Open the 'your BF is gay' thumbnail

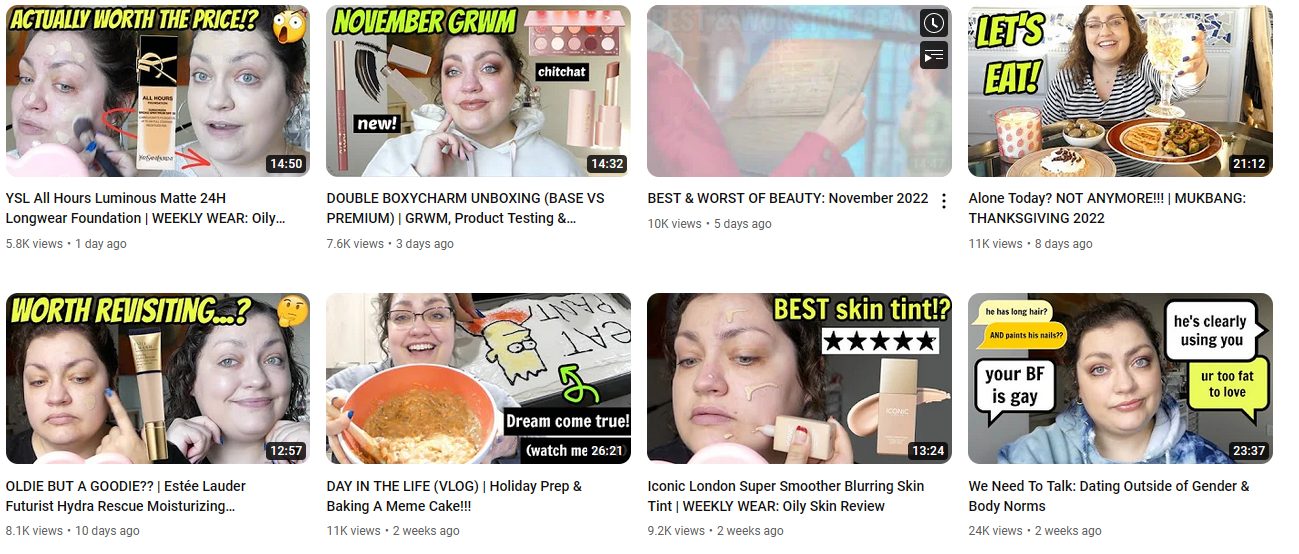(1120, 378)
